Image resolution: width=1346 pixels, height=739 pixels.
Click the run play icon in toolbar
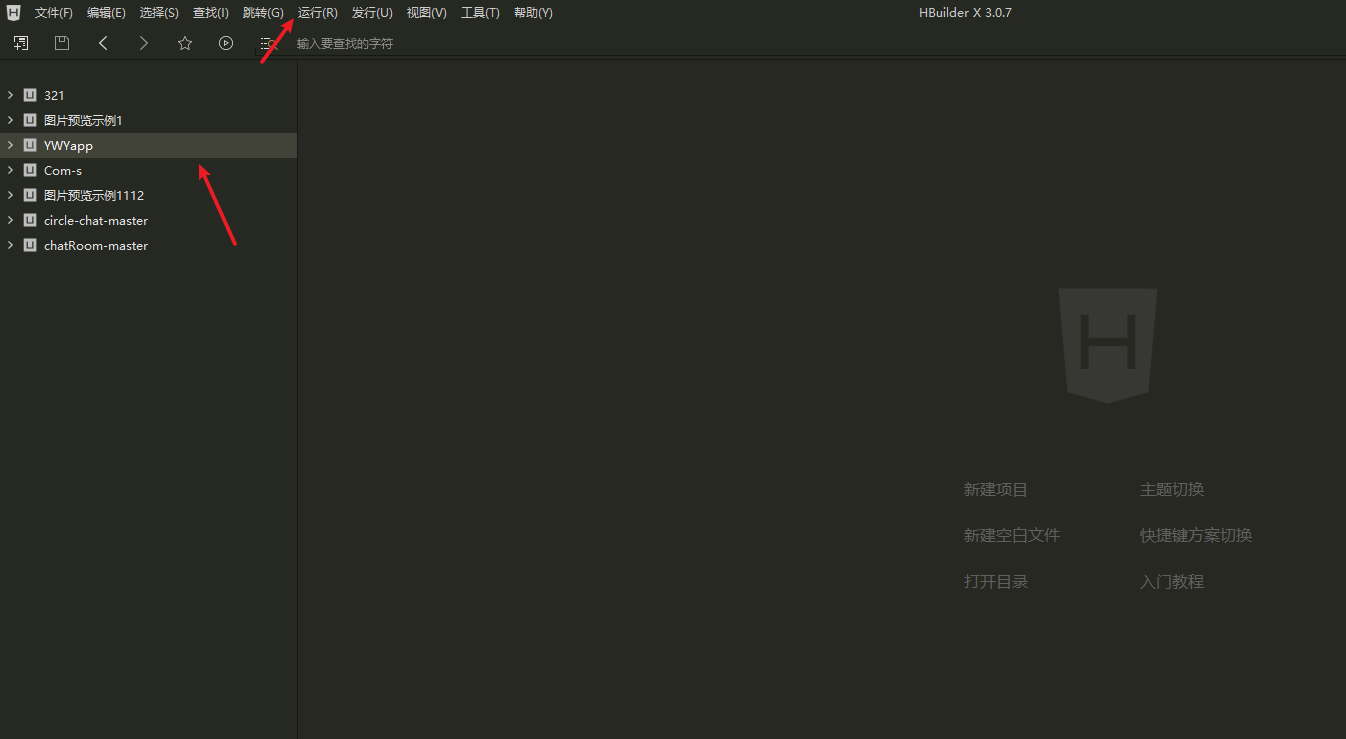[226, 43]
